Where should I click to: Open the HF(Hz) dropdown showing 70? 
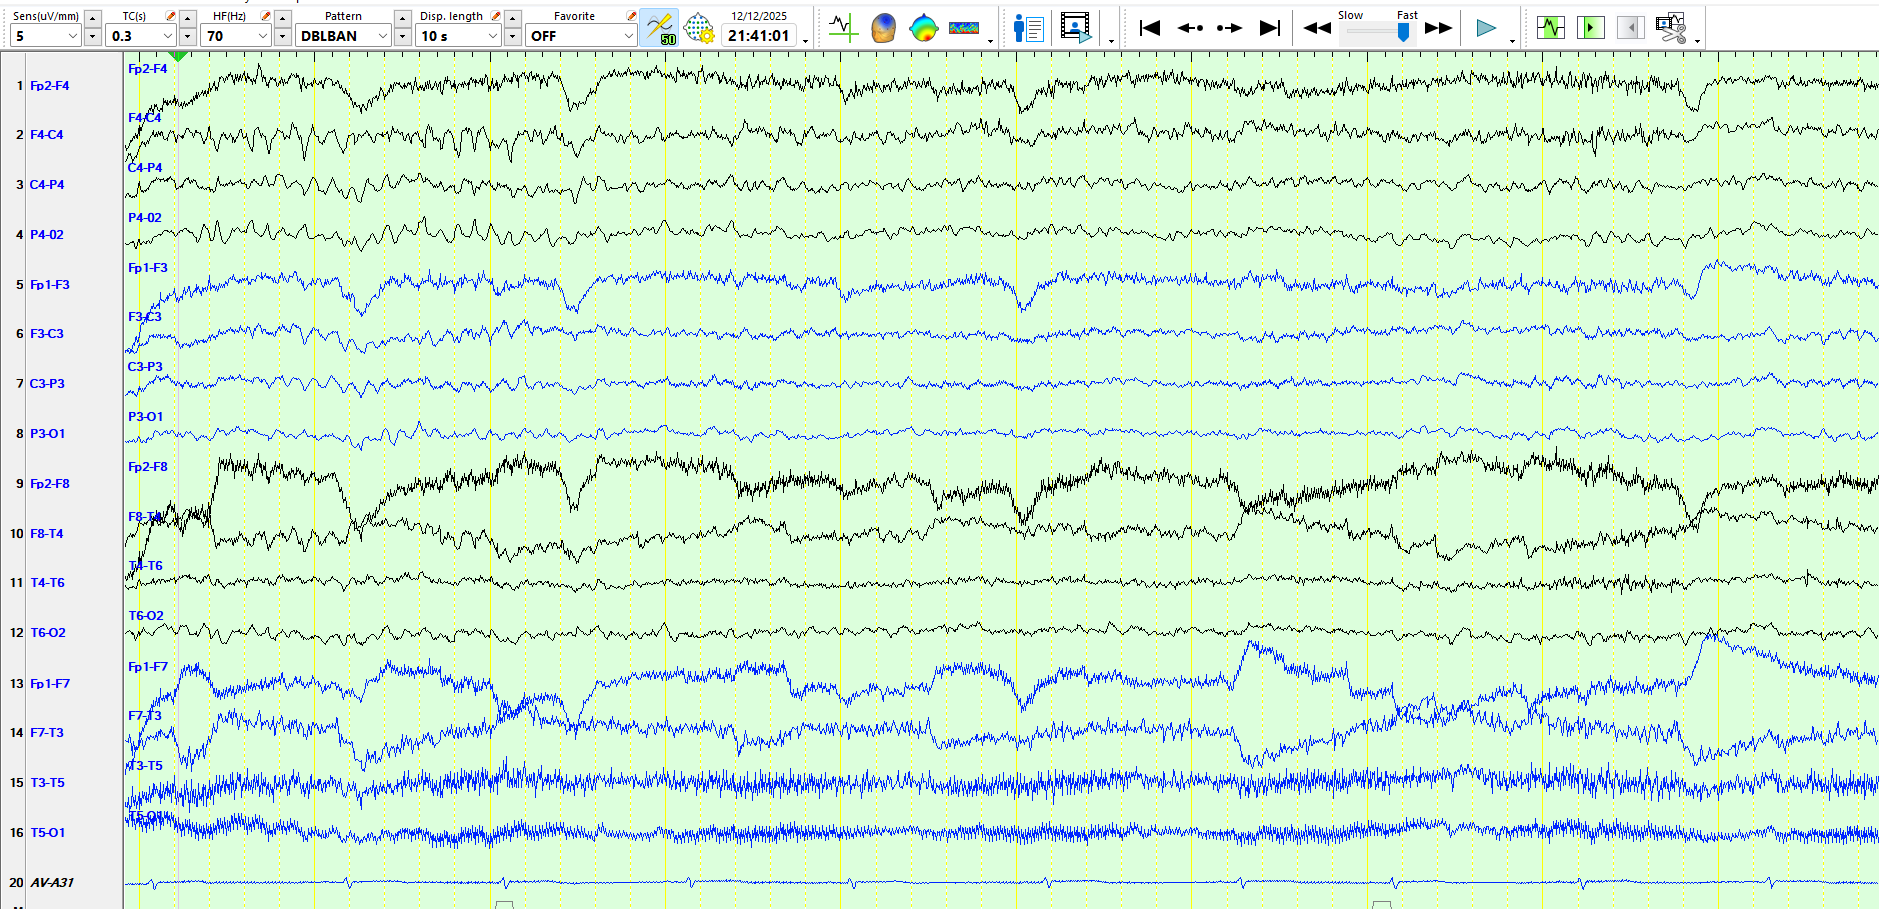236,36
